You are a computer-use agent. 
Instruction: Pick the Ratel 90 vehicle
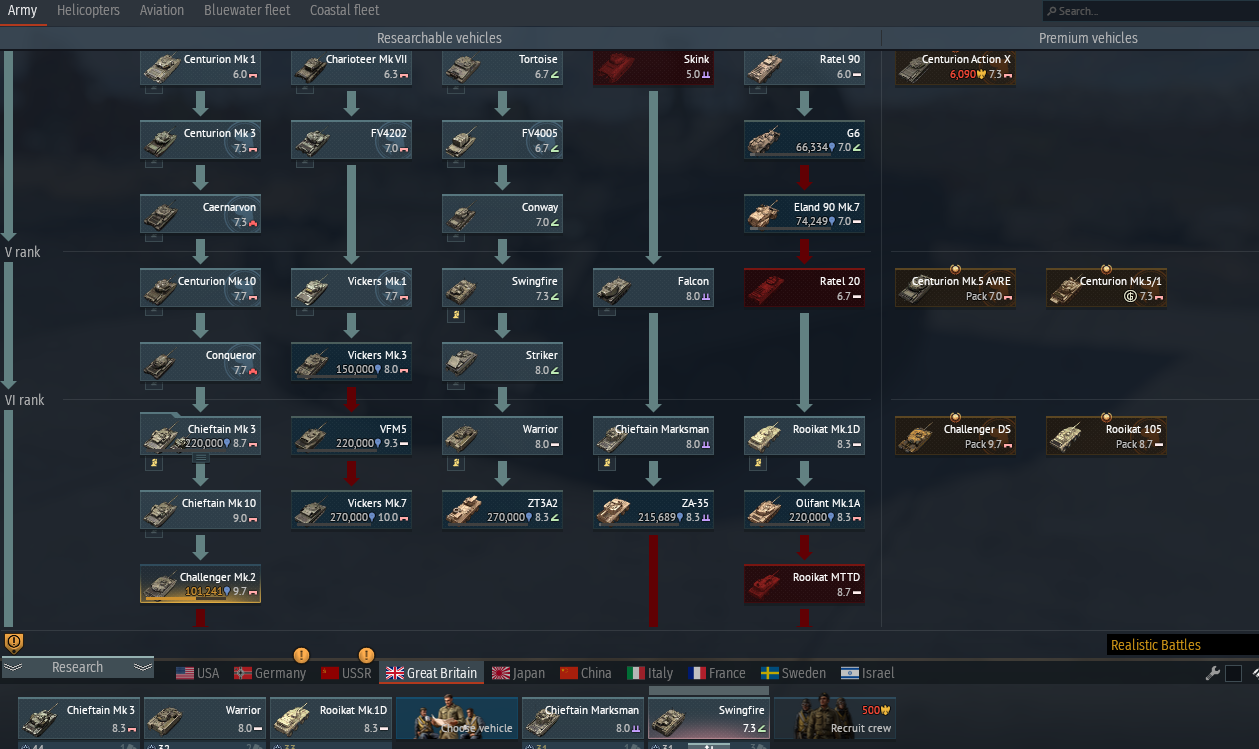[x=804, y=67]
